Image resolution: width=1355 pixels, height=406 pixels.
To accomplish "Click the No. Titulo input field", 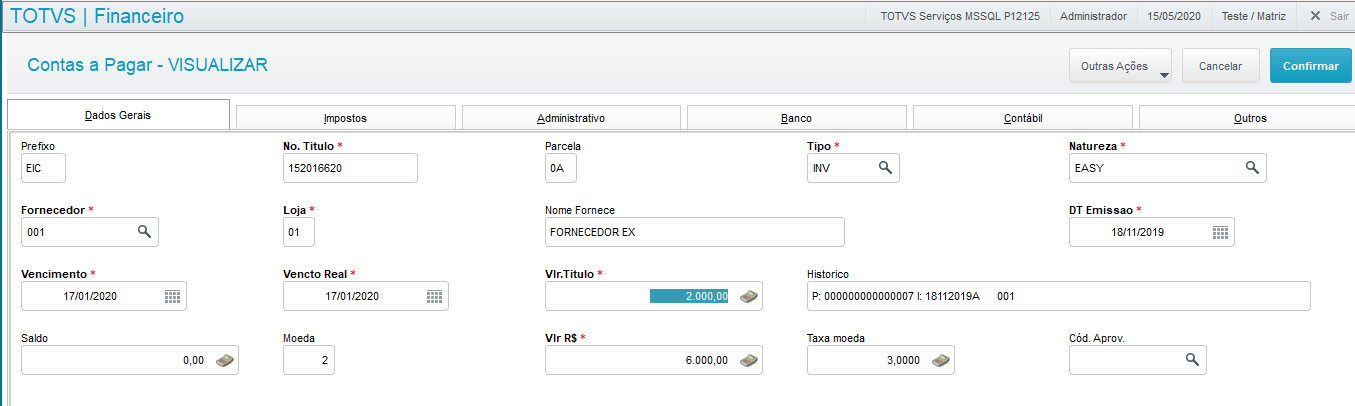I will click(350, 168).
